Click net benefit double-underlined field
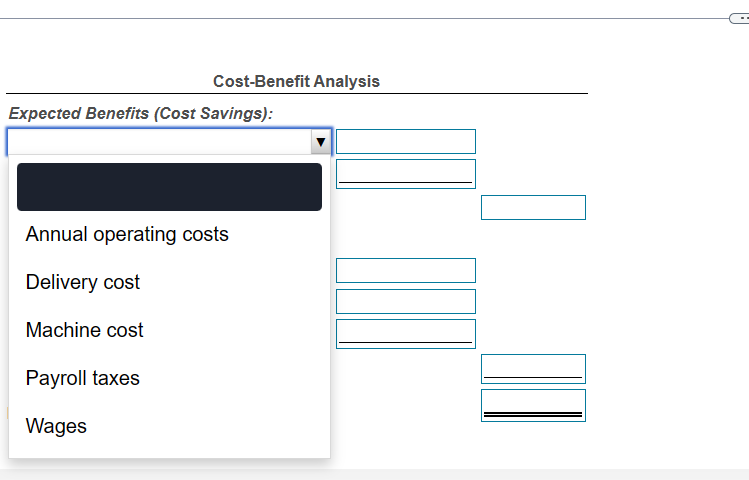 click(534, 405)
